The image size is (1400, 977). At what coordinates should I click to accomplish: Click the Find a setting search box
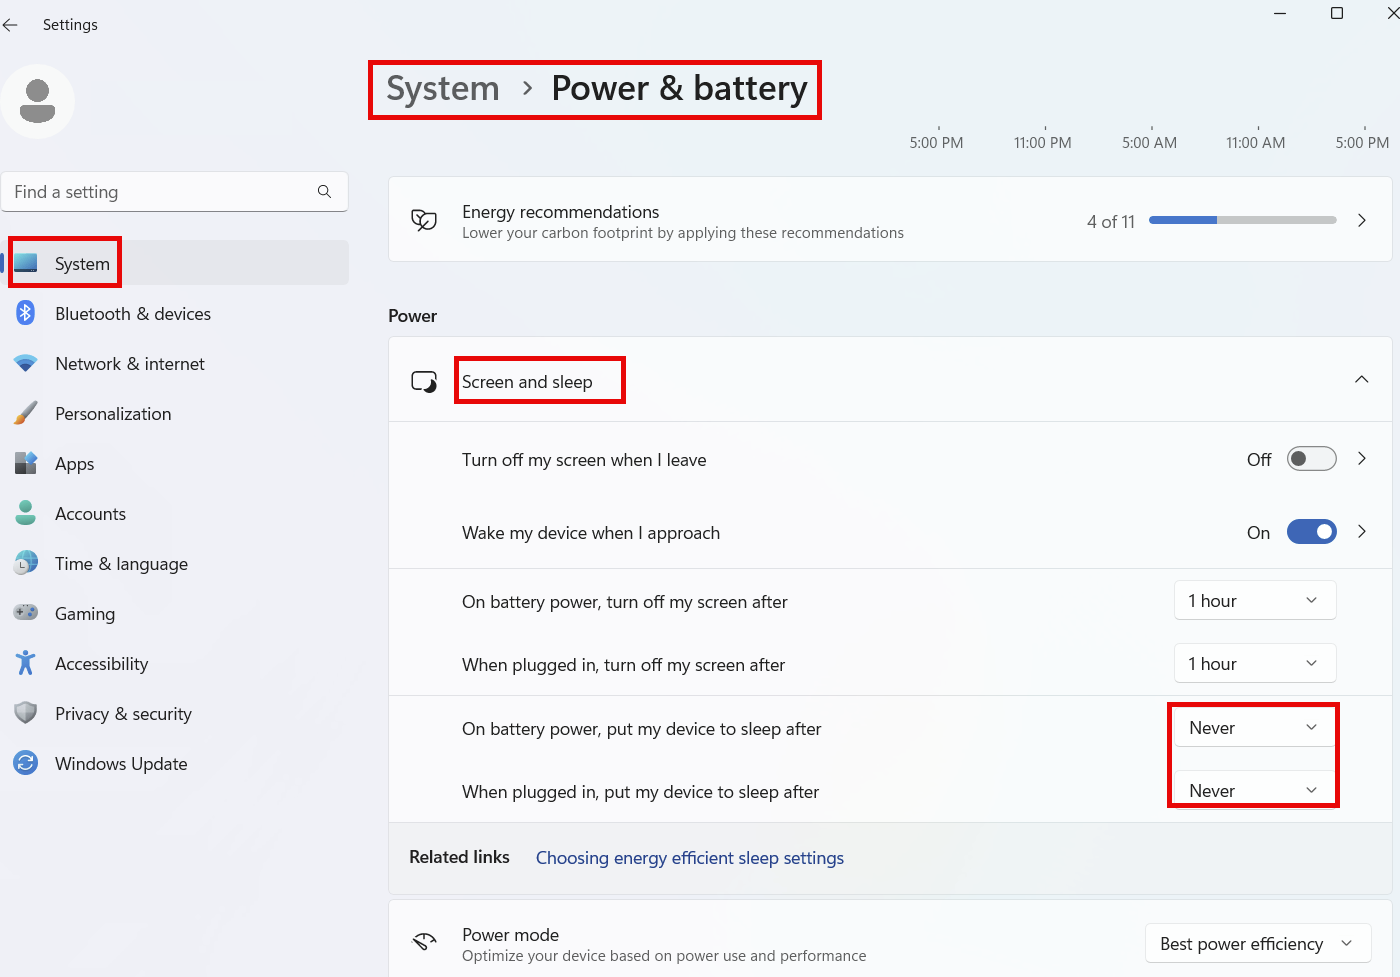pyautogui.click(x=175, y=192)
